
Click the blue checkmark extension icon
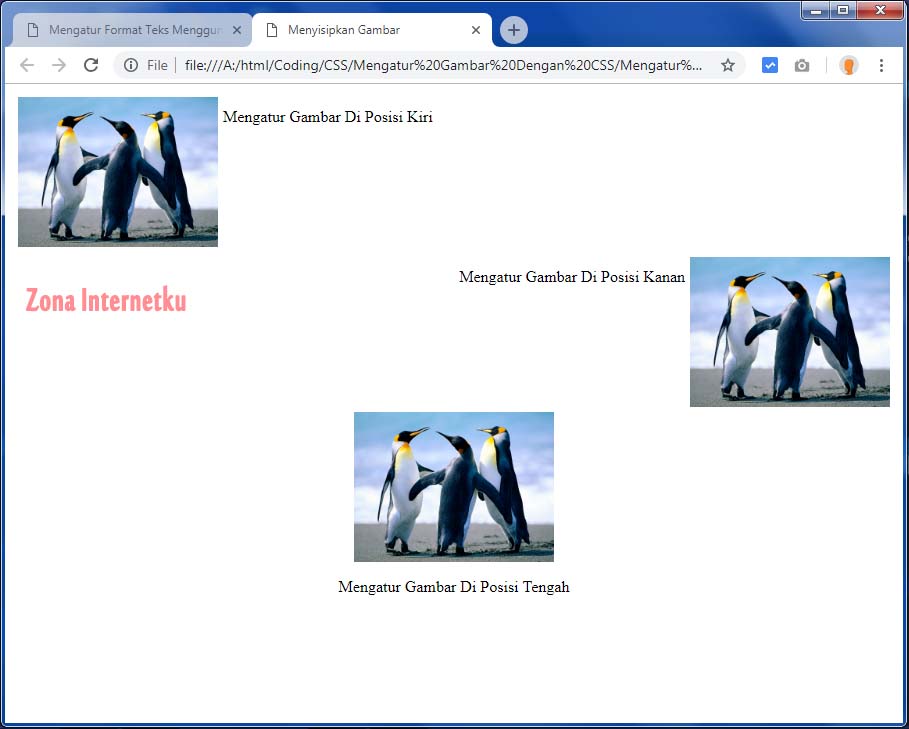[x=770, y=65]
